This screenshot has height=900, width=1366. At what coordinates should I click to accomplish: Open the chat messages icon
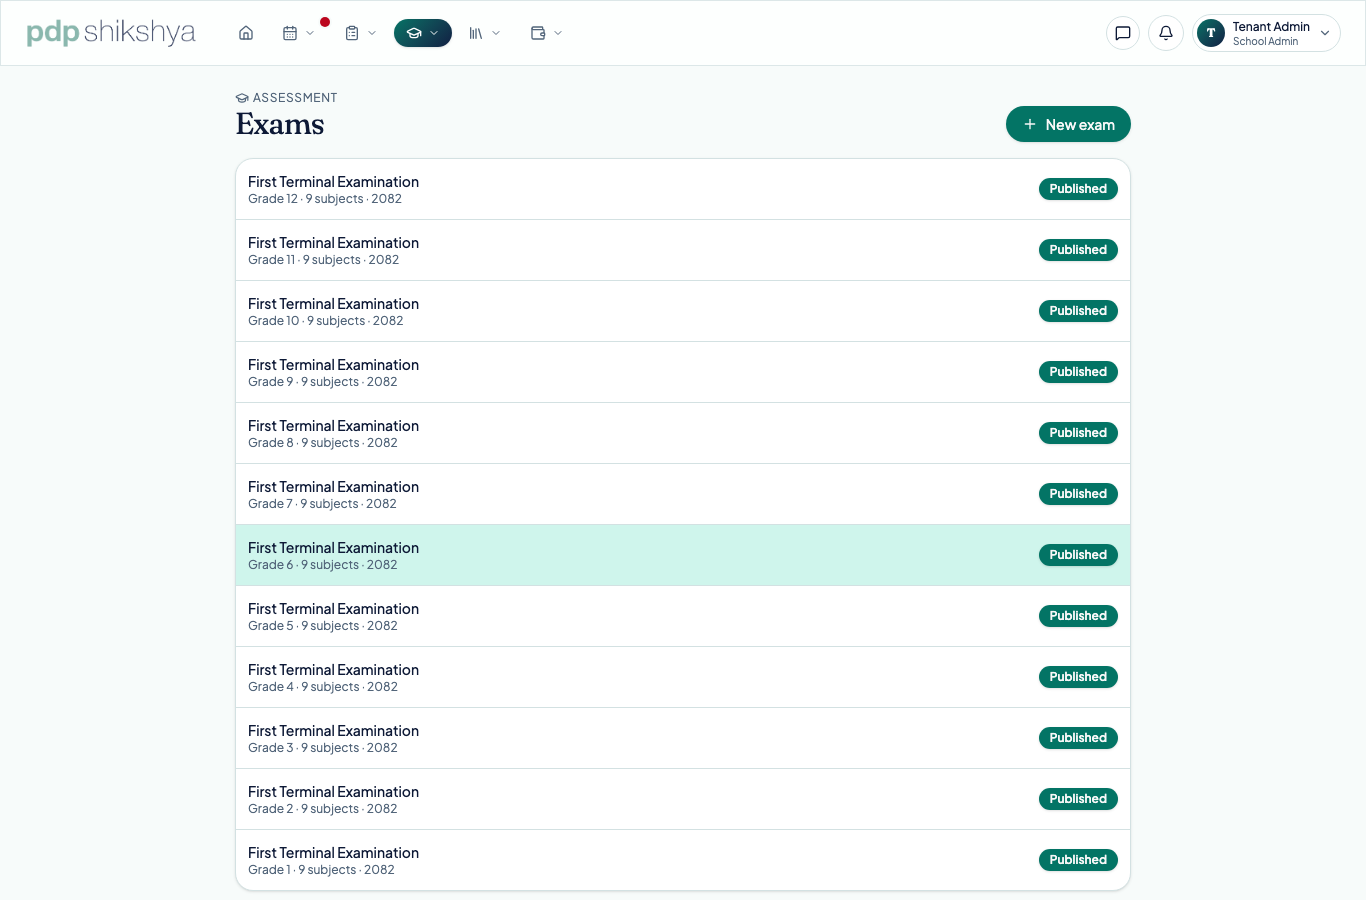pos(1123,33)
